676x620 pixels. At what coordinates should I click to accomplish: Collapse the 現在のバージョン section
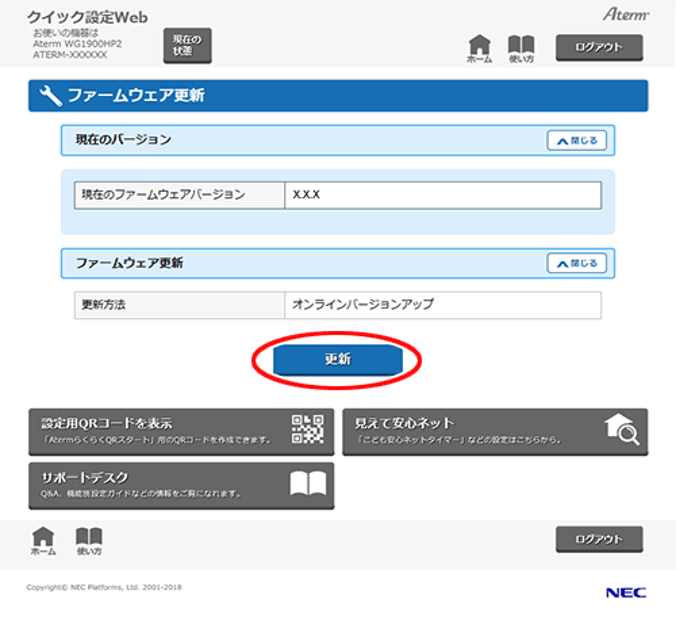577,141
